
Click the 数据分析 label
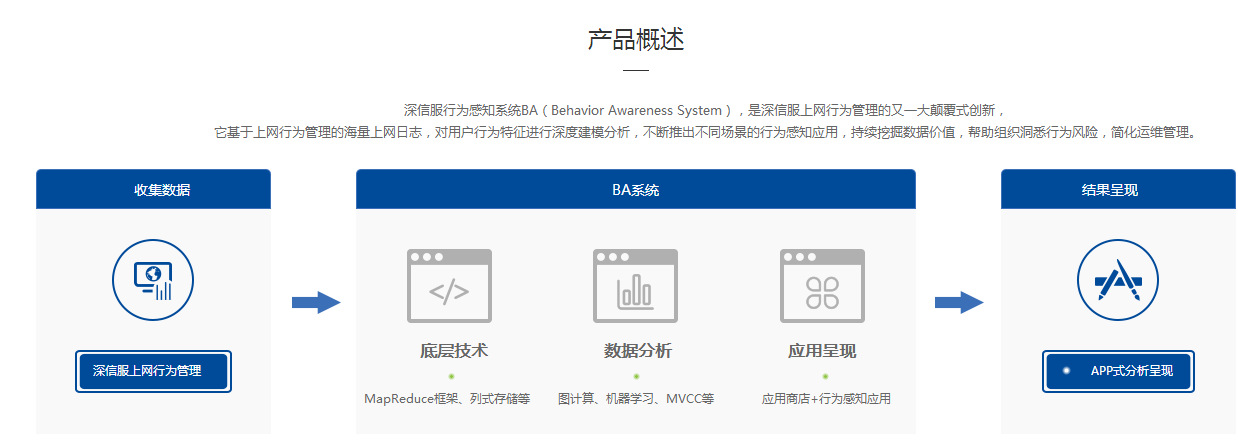tap(638, 351)
